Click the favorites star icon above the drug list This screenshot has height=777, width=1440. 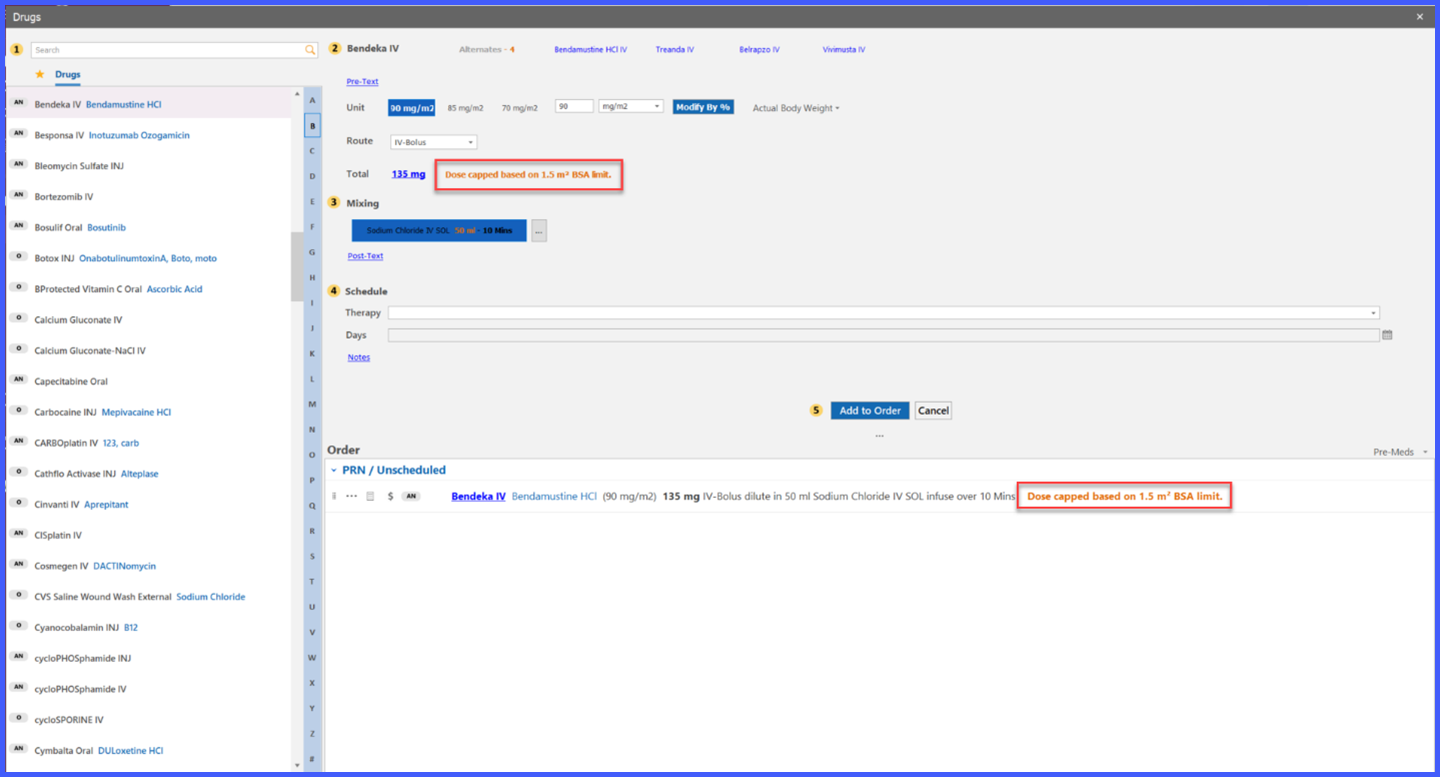(x=40, y=75)
